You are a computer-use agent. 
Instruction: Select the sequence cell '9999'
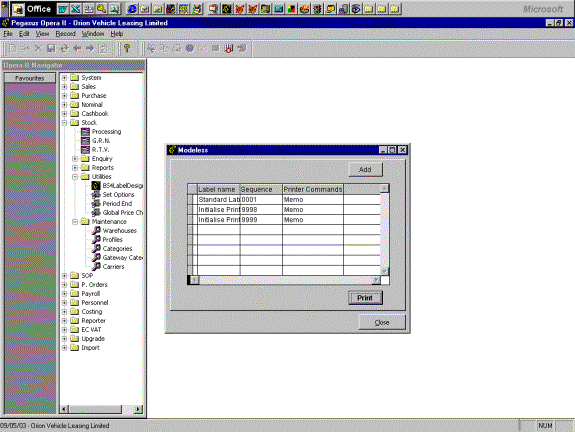pos(261,220)
